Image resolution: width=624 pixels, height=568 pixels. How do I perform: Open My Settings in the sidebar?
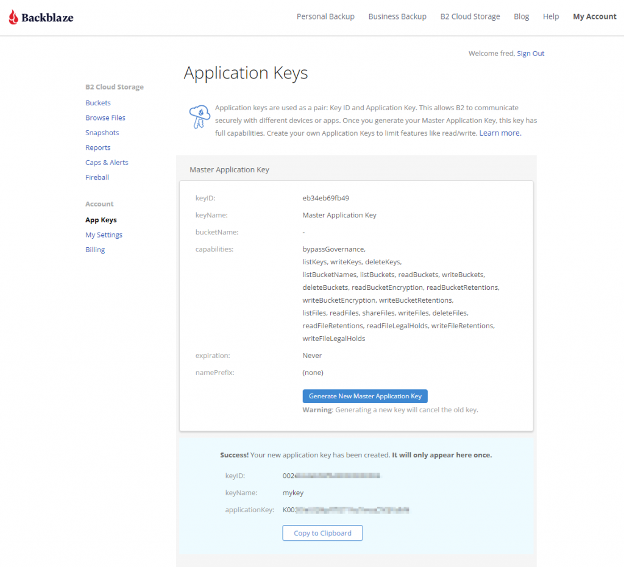(x=104, y=235)
